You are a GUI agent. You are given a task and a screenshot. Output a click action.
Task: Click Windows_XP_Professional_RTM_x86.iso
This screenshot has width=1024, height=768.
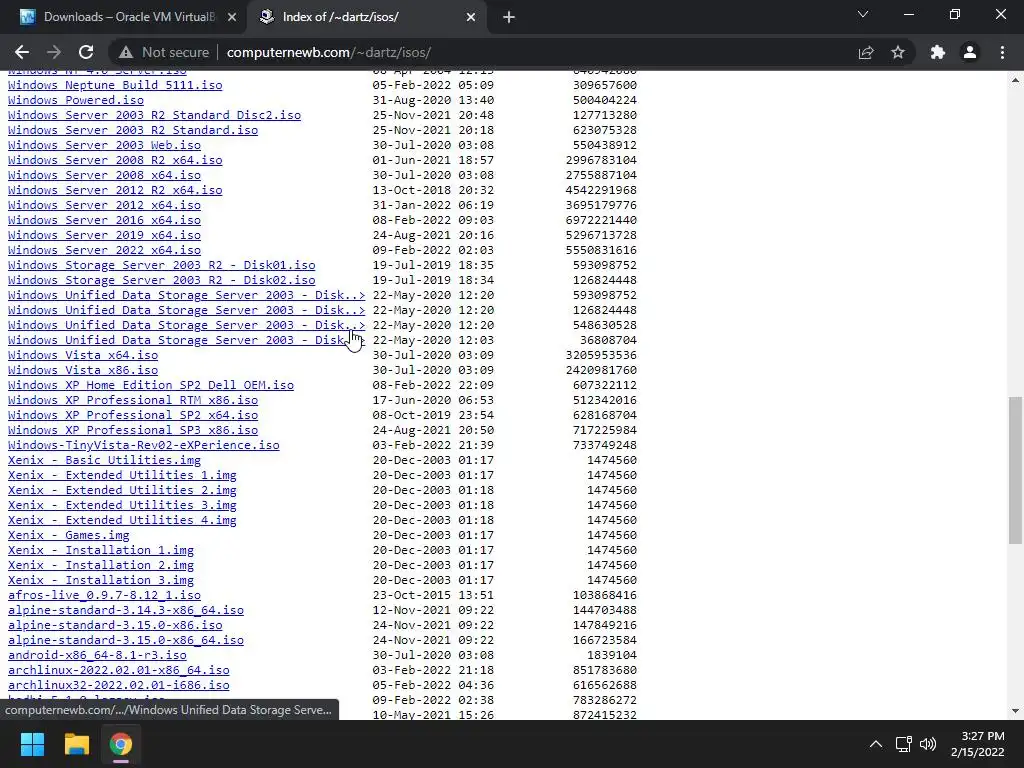click(x=133, y=400)
